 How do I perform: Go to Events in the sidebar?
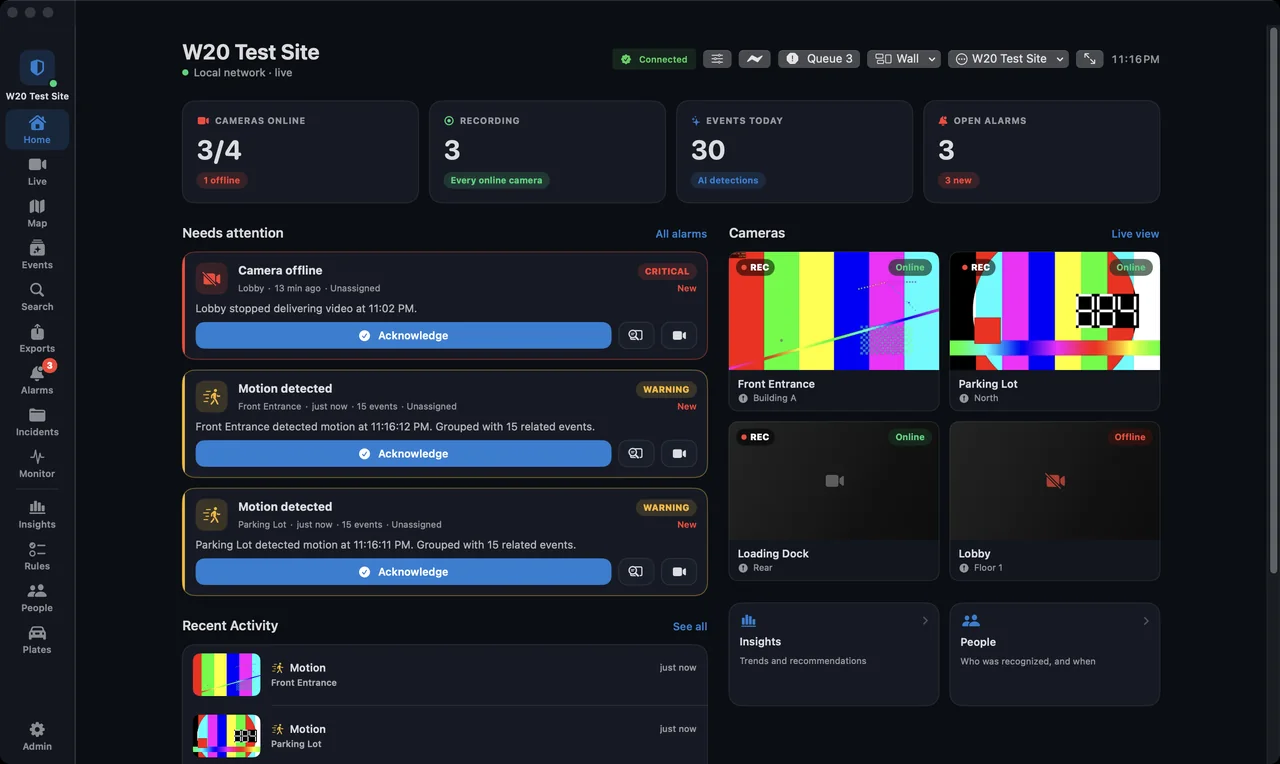[x=37, y=255]
